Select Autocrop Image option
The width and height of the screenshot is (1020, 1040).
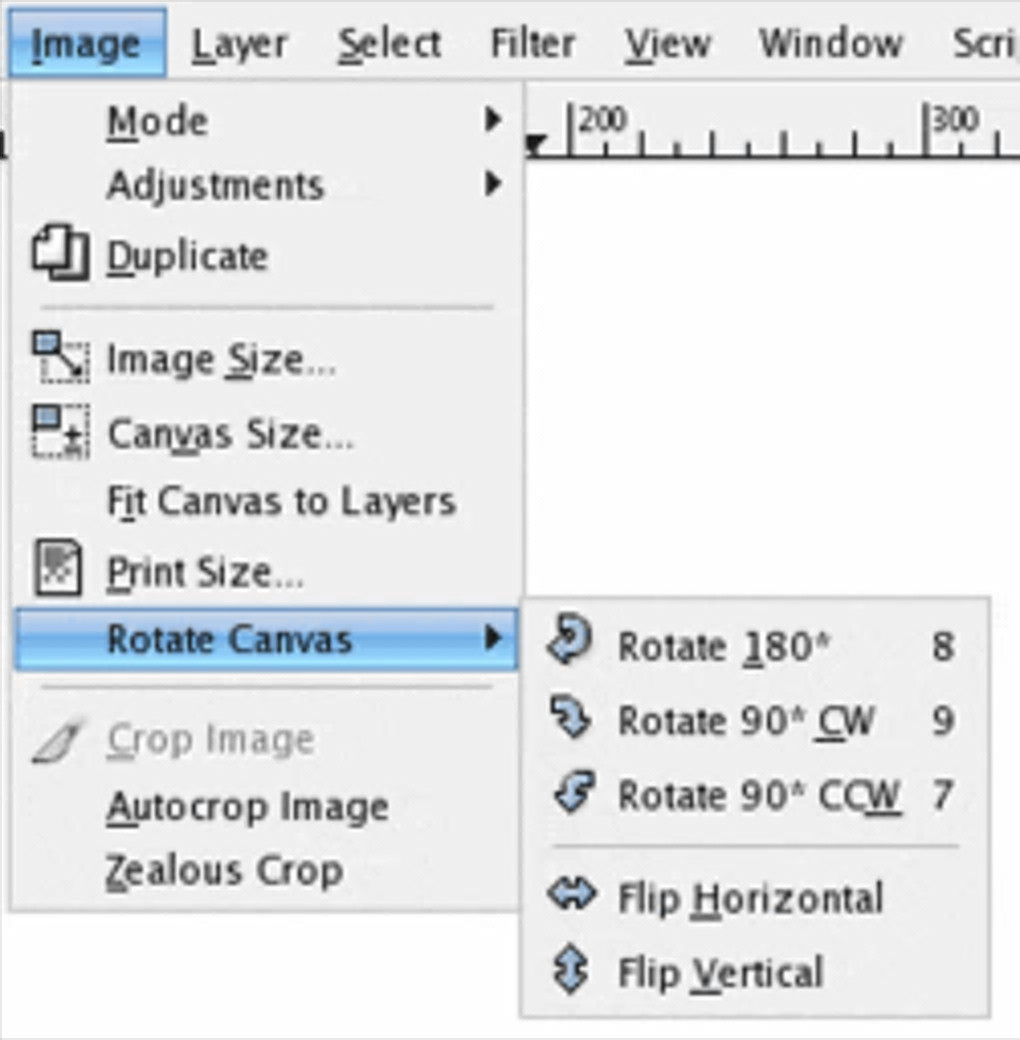(247, 807)
